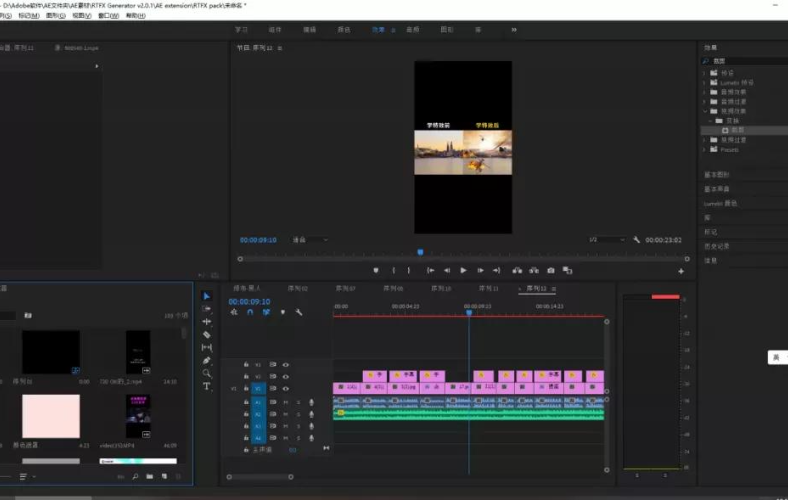Select the Type tool
Viewport: 788px width, 500px height.
207,386
